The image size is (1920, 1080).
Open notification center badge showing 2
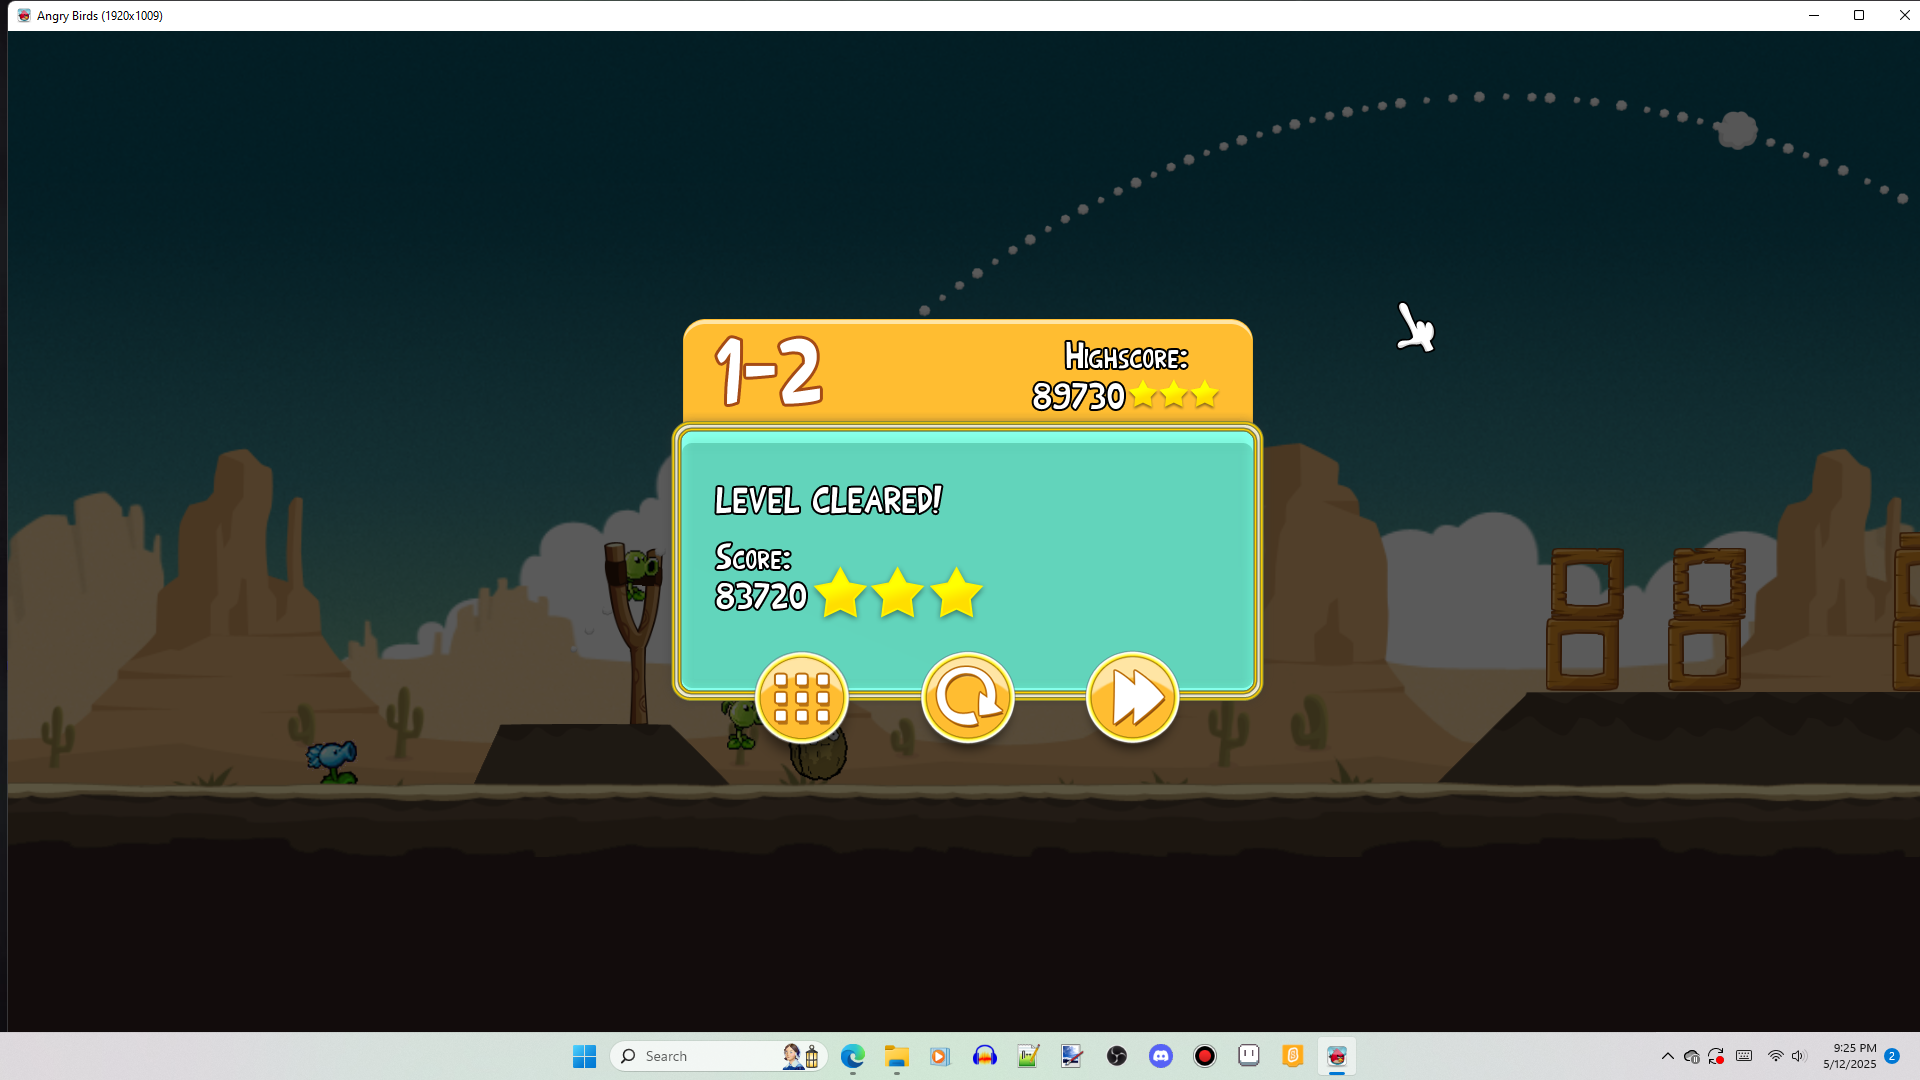click(1892, 1056)
